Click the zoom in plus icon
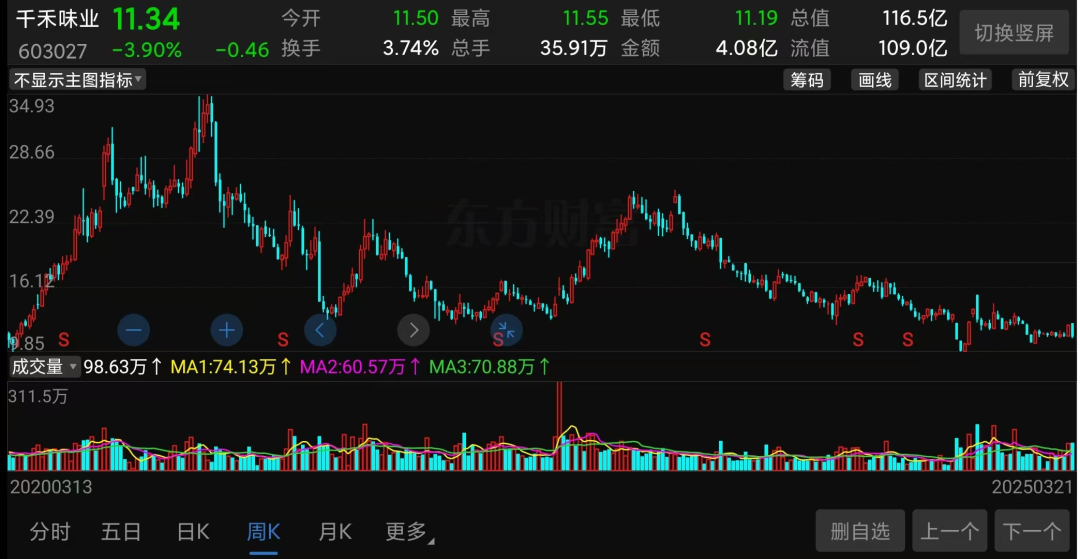Image resolution: width=1080 pixels, height=559 pixels. tap(227, 329)
